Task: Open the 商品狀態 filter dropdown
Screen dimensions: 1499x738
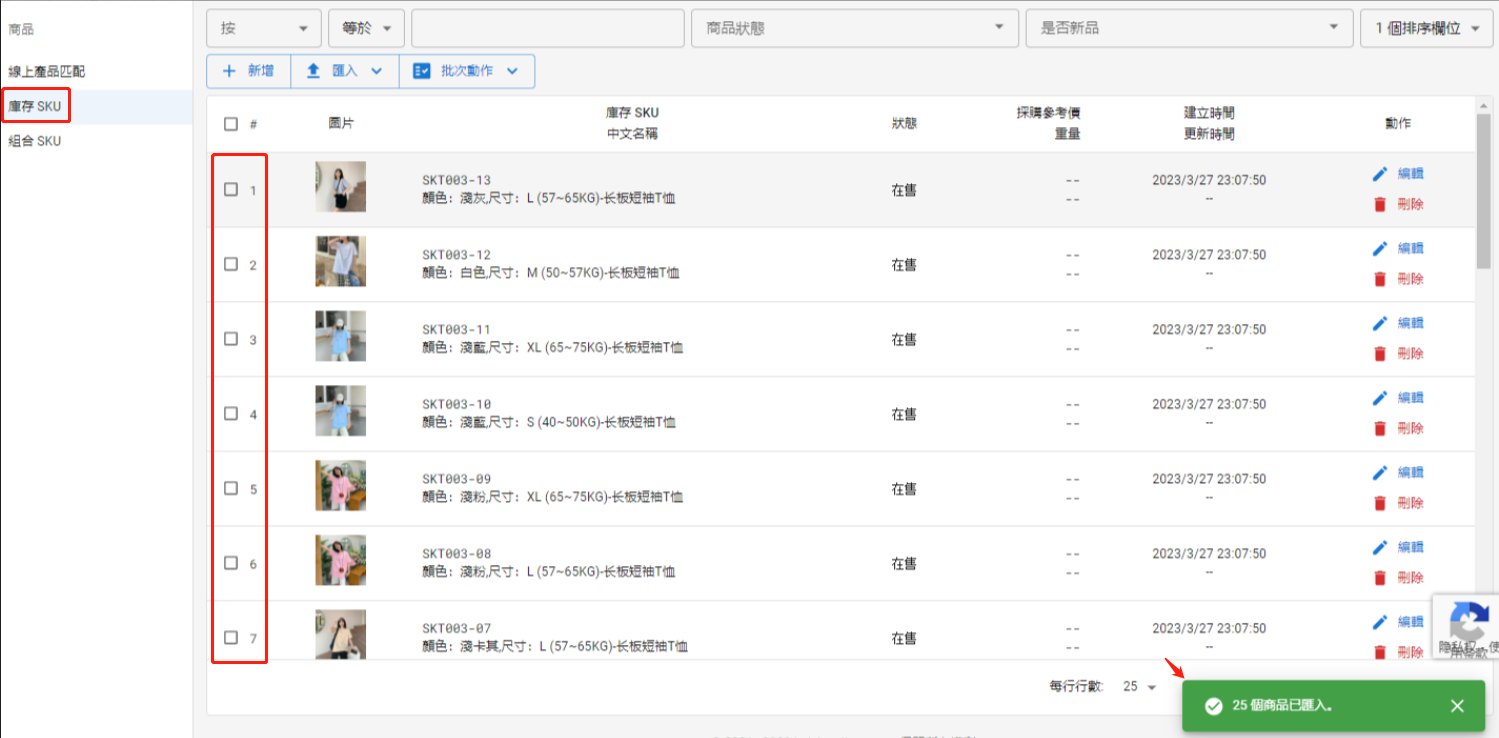Action: tap(855, 28)
